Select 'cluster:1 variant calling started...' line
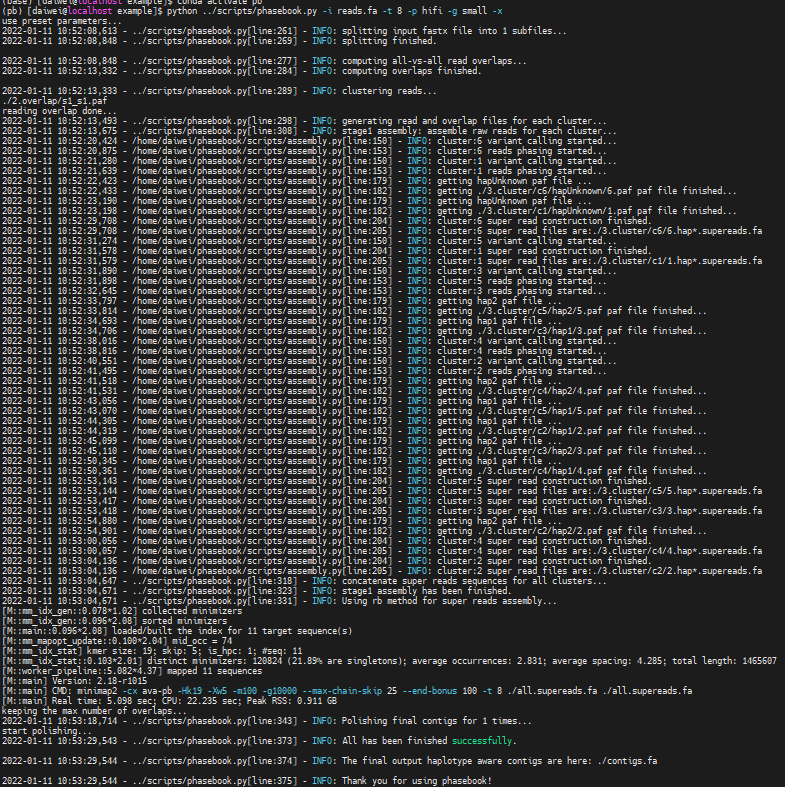This screenshot has width=785, height=787. point(309,162)
